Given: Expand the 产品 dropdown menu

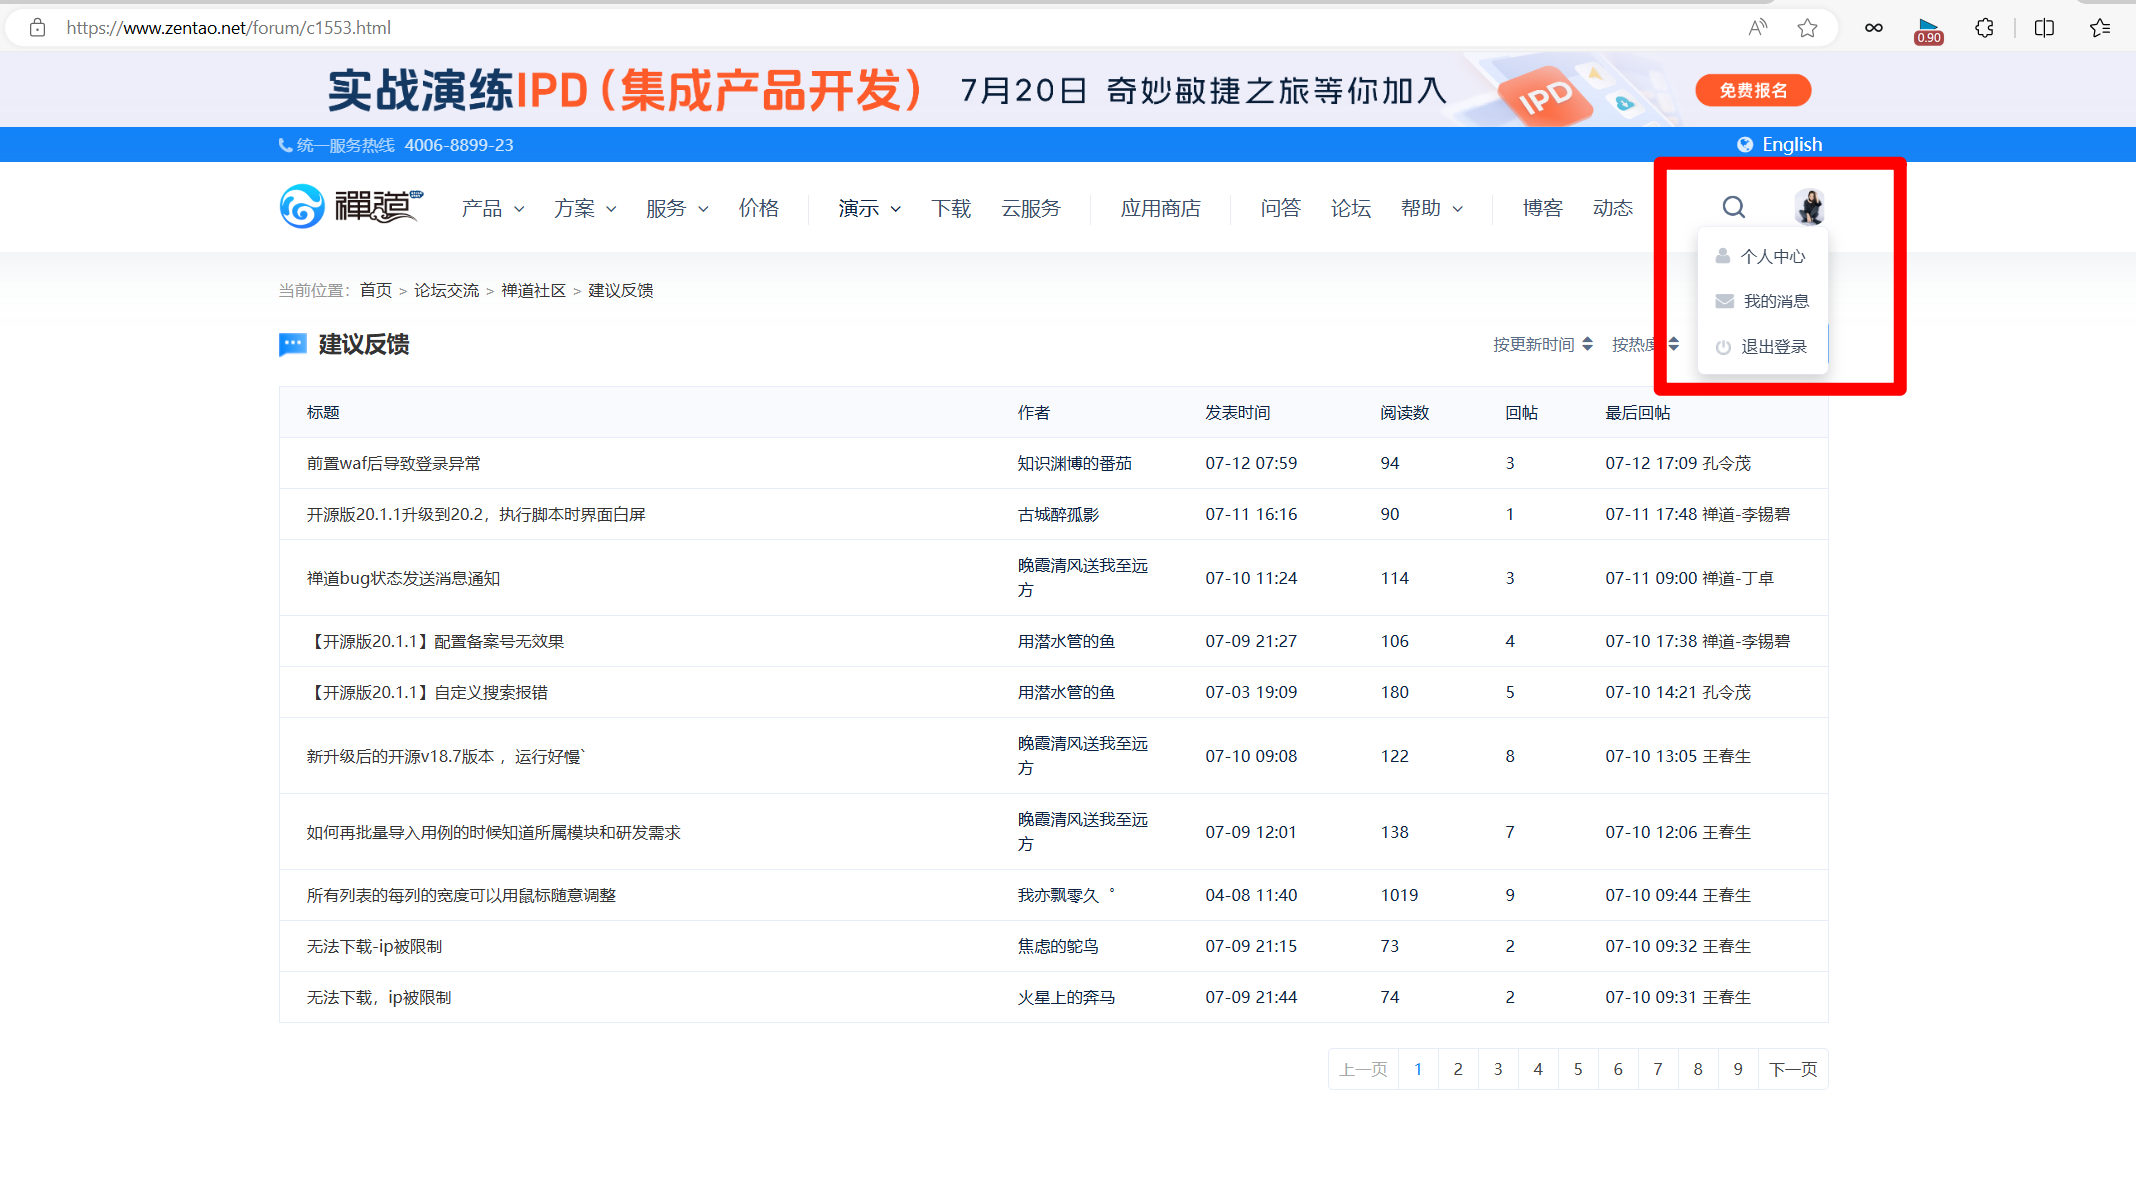Looking at the screenshot, I should pyautogui.click(x=492, y=208).
